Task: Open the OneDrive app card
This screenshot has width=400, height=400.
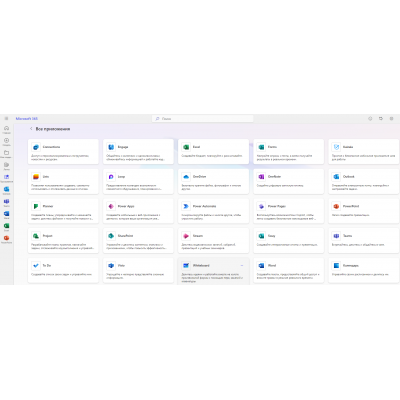Action: pos(213,181)
